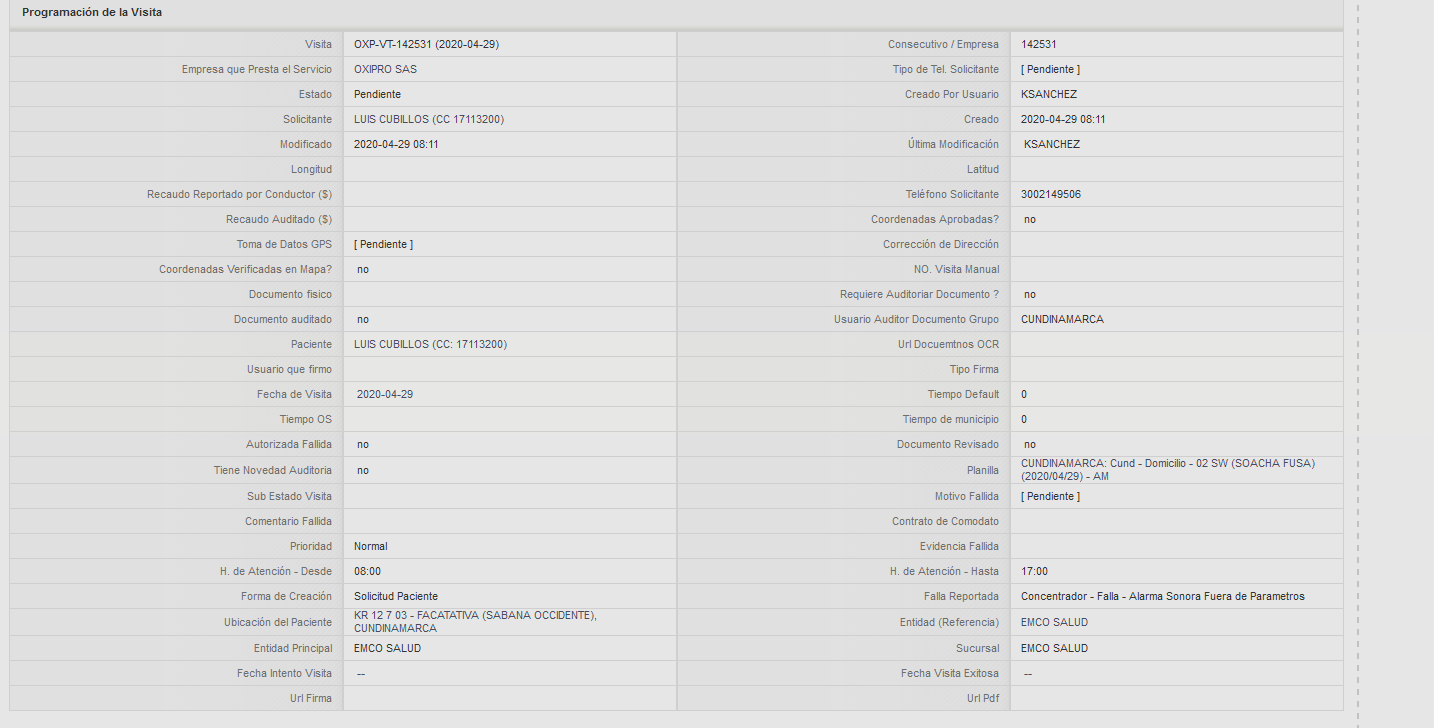
Task: Click the '[ Pendiente ]' Motivo Fallida value
Action: pos(1050,496)
